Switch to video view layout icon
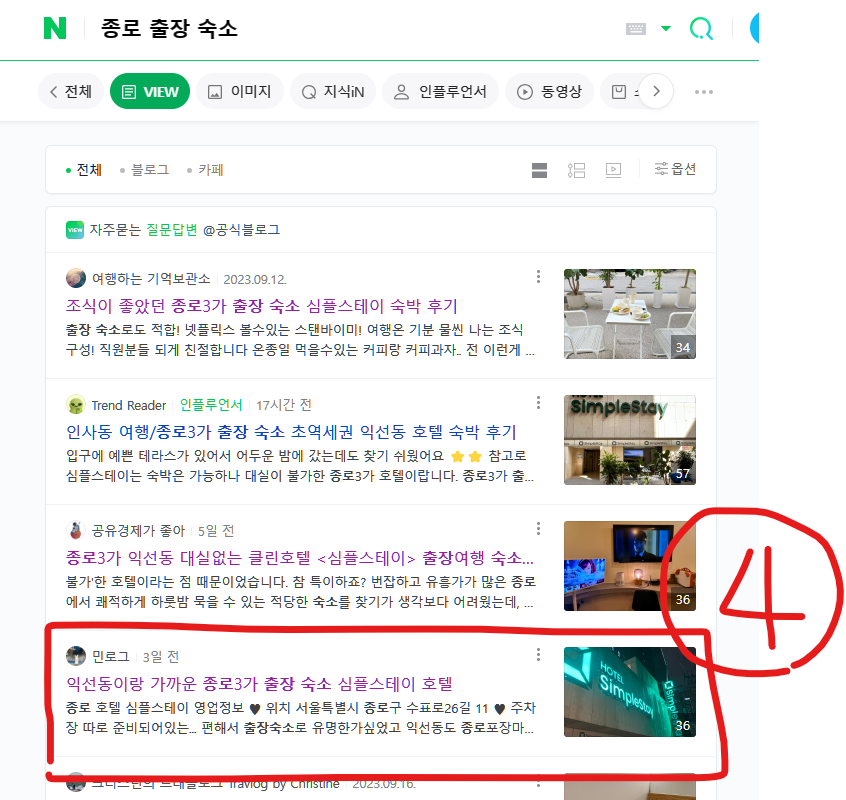 pyautogui.click(x=613, y=170)
